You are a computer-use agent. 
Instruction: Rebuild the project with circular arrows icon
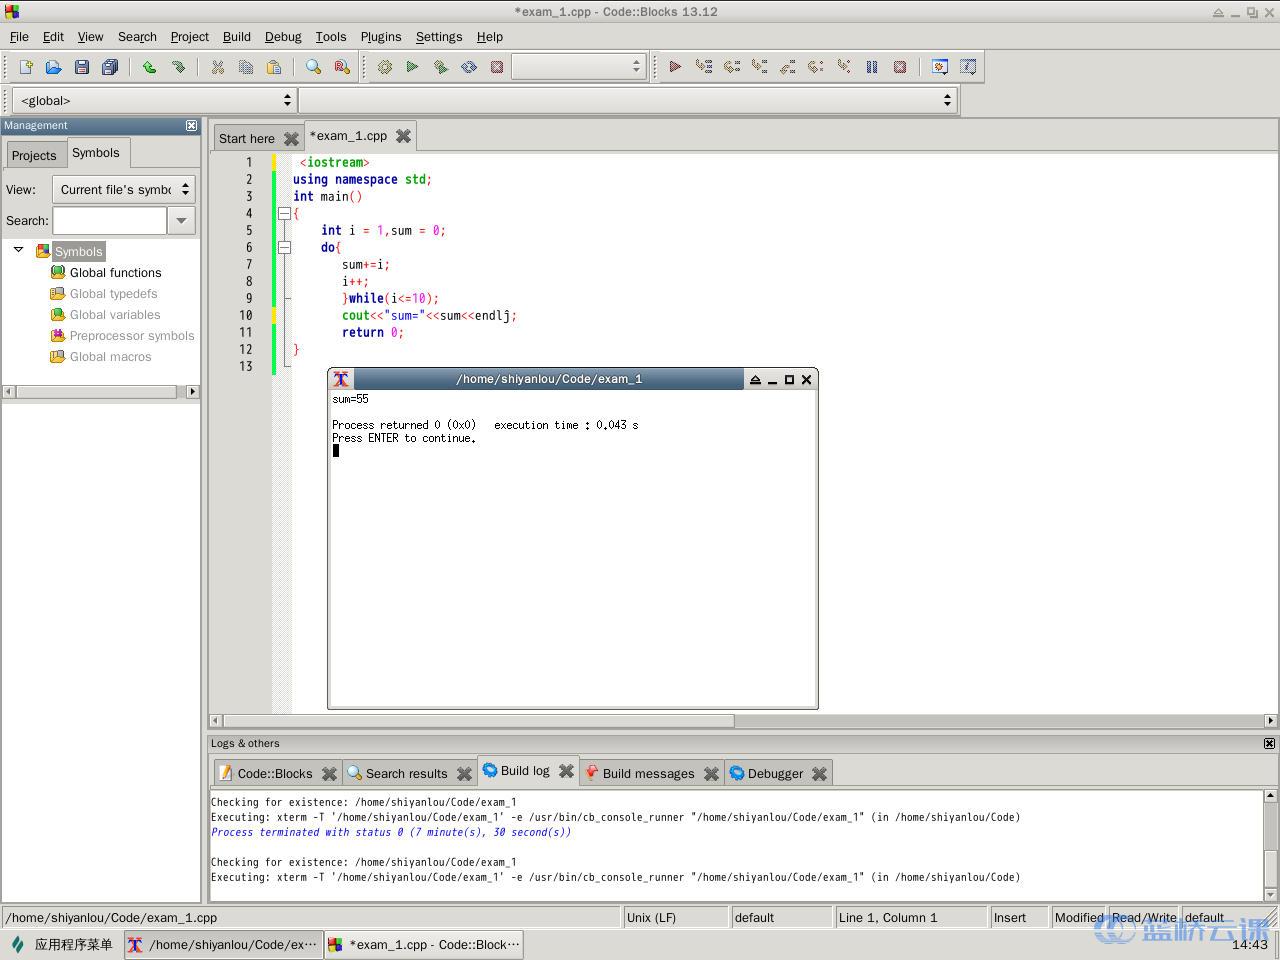[x=469, y=67]
